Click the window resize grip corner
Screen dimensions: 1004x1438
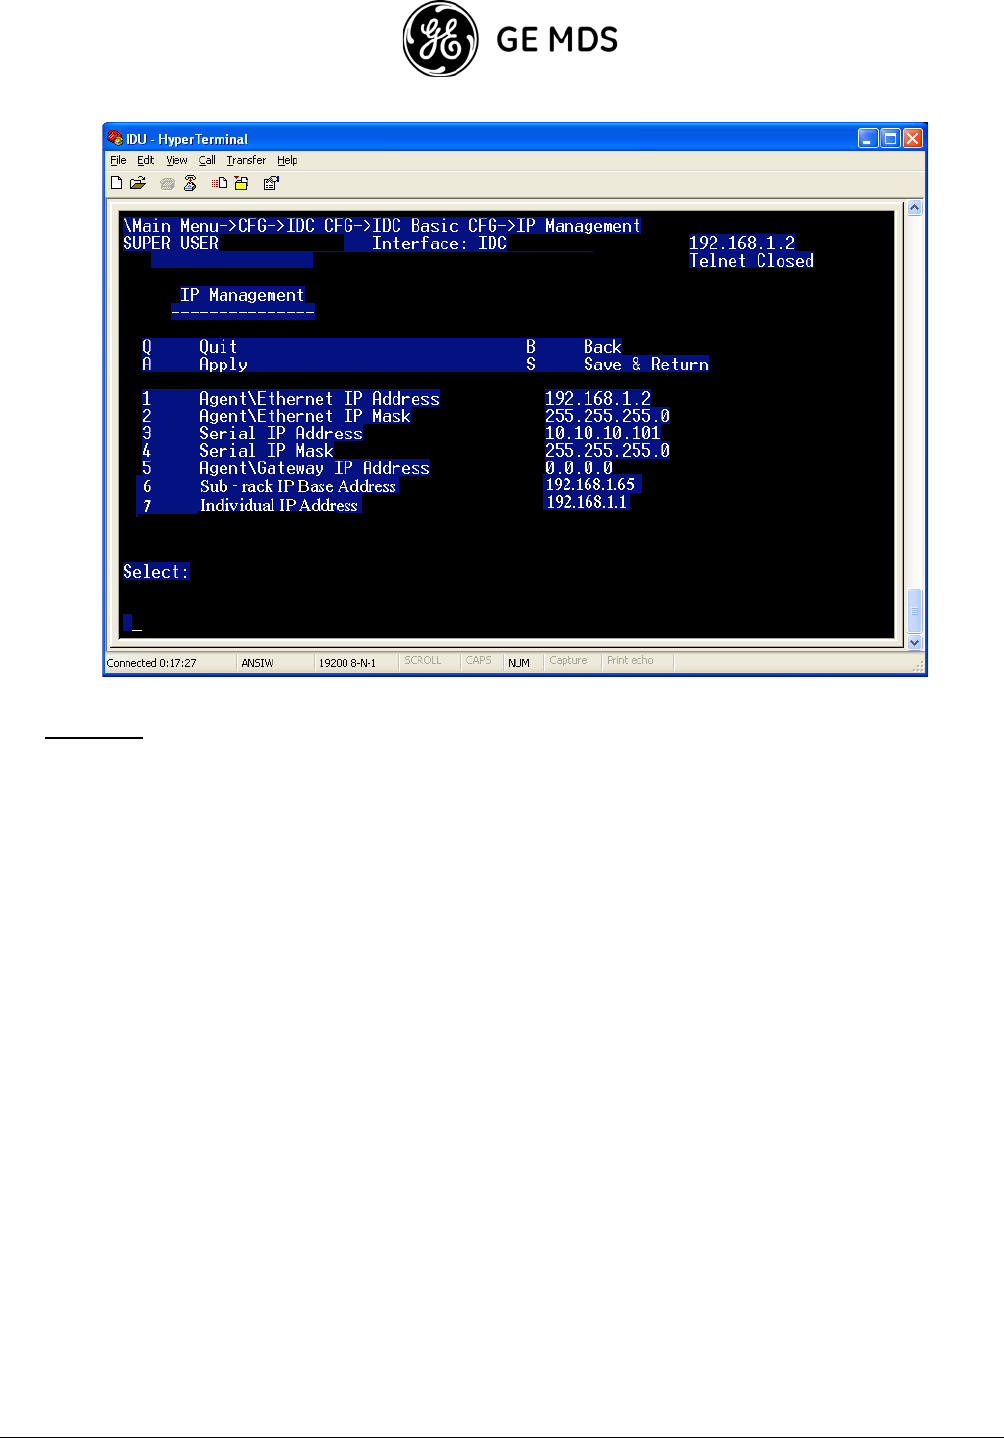[x=918, y=665]
